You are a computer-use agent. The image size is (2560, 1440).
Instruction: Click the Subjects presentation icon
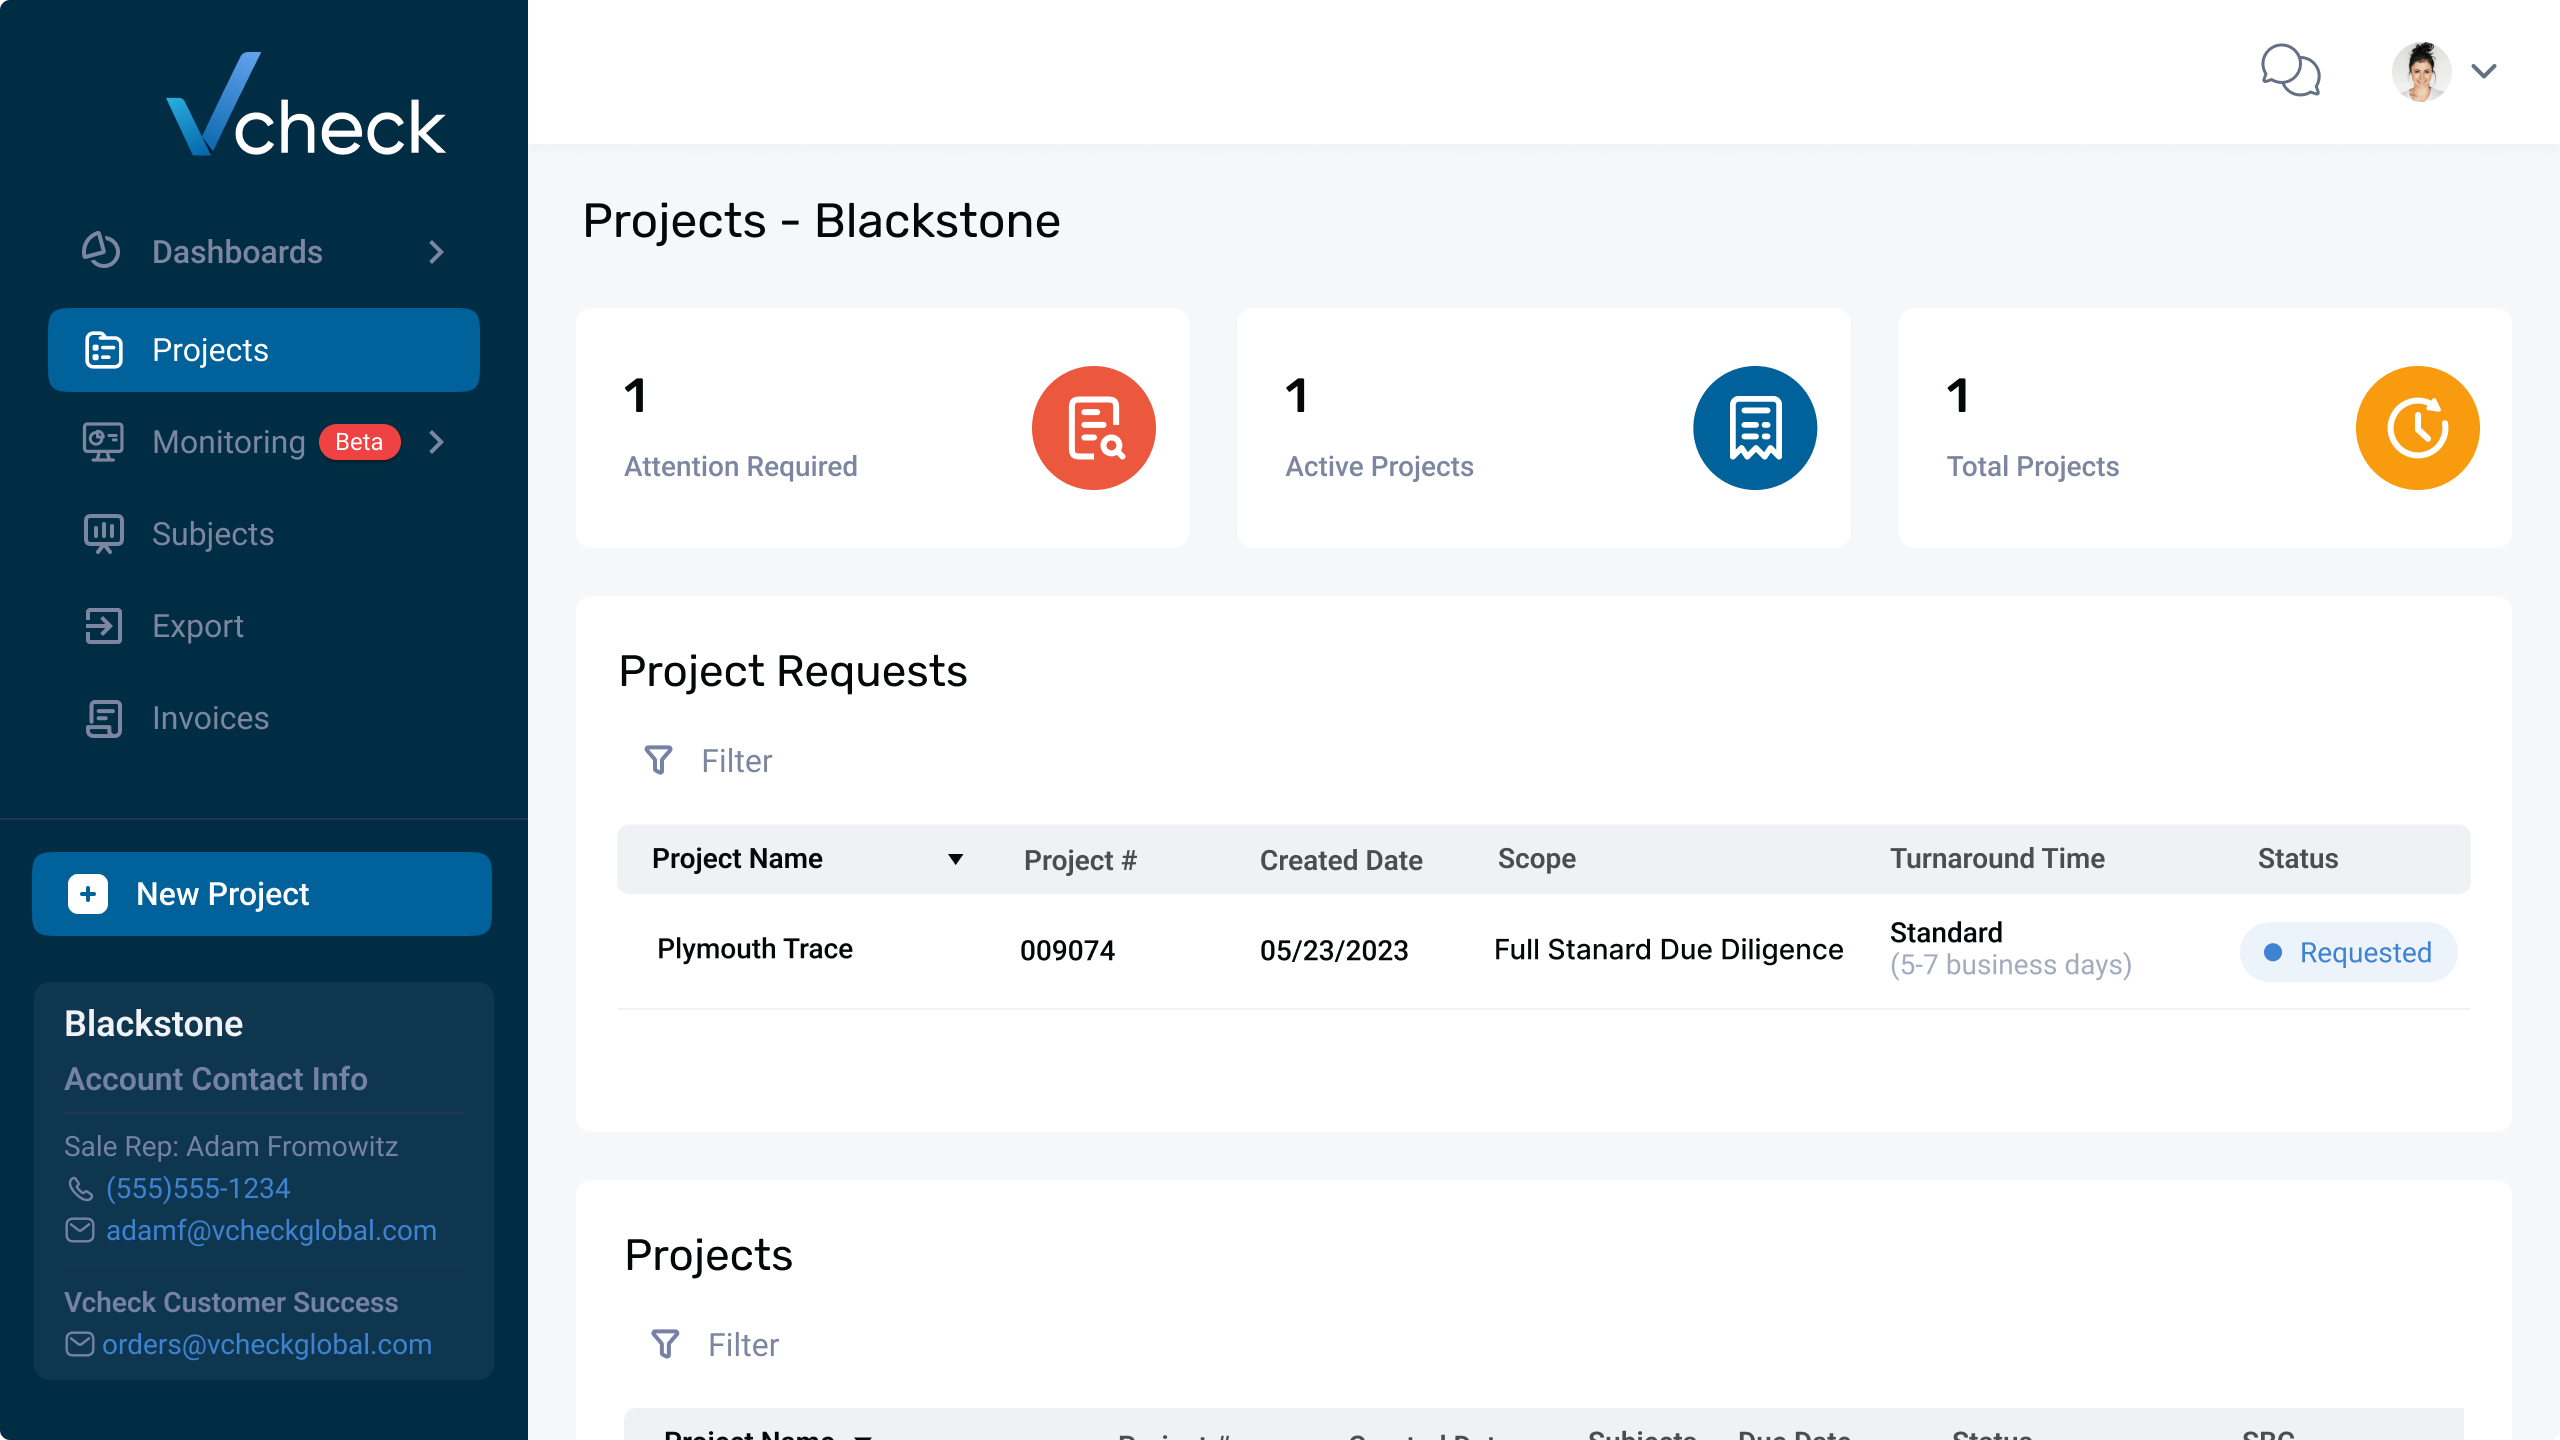pyautogui.click(x=103, y=534)
